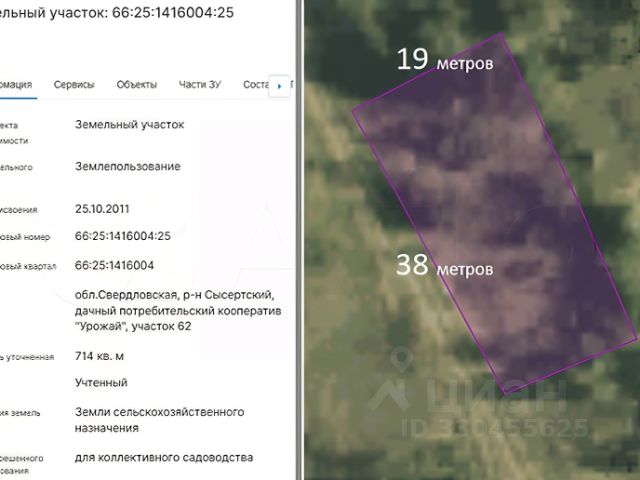Image resolution: width=640 pixels, height=480 pixels.
Task: Click the vertical divider between panel and map
Action: [300, 240]
